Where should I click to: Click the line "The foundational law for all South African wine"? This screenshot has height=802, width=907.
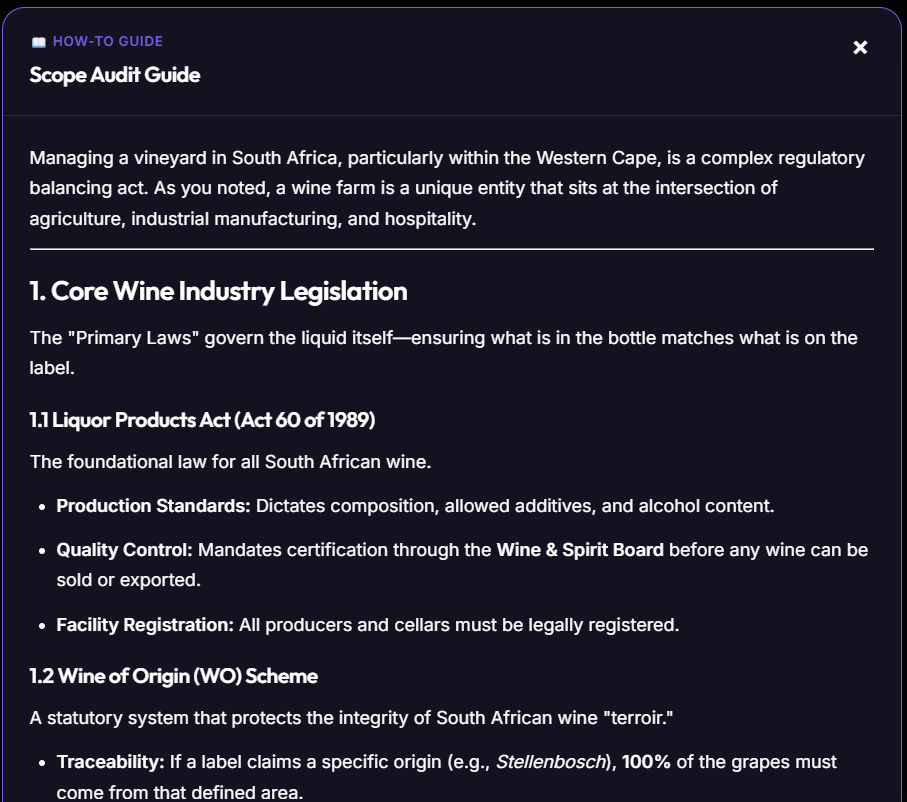point(231,462)
